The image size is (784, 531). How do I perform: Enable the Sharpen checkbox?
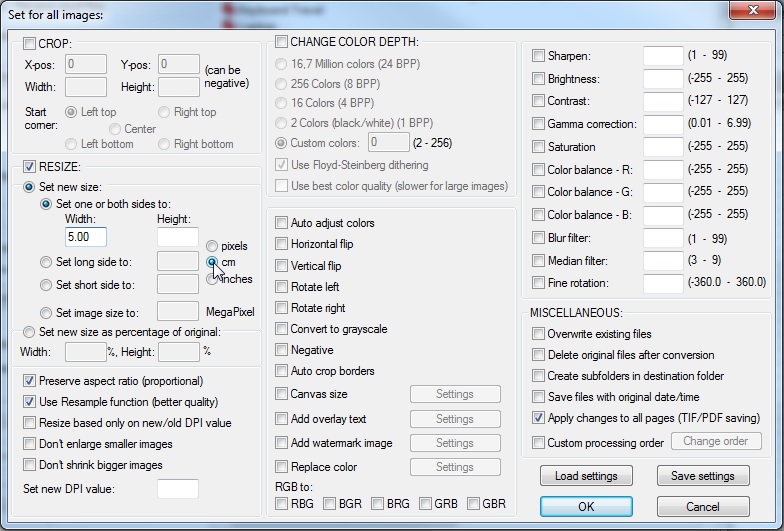point(539,56)
